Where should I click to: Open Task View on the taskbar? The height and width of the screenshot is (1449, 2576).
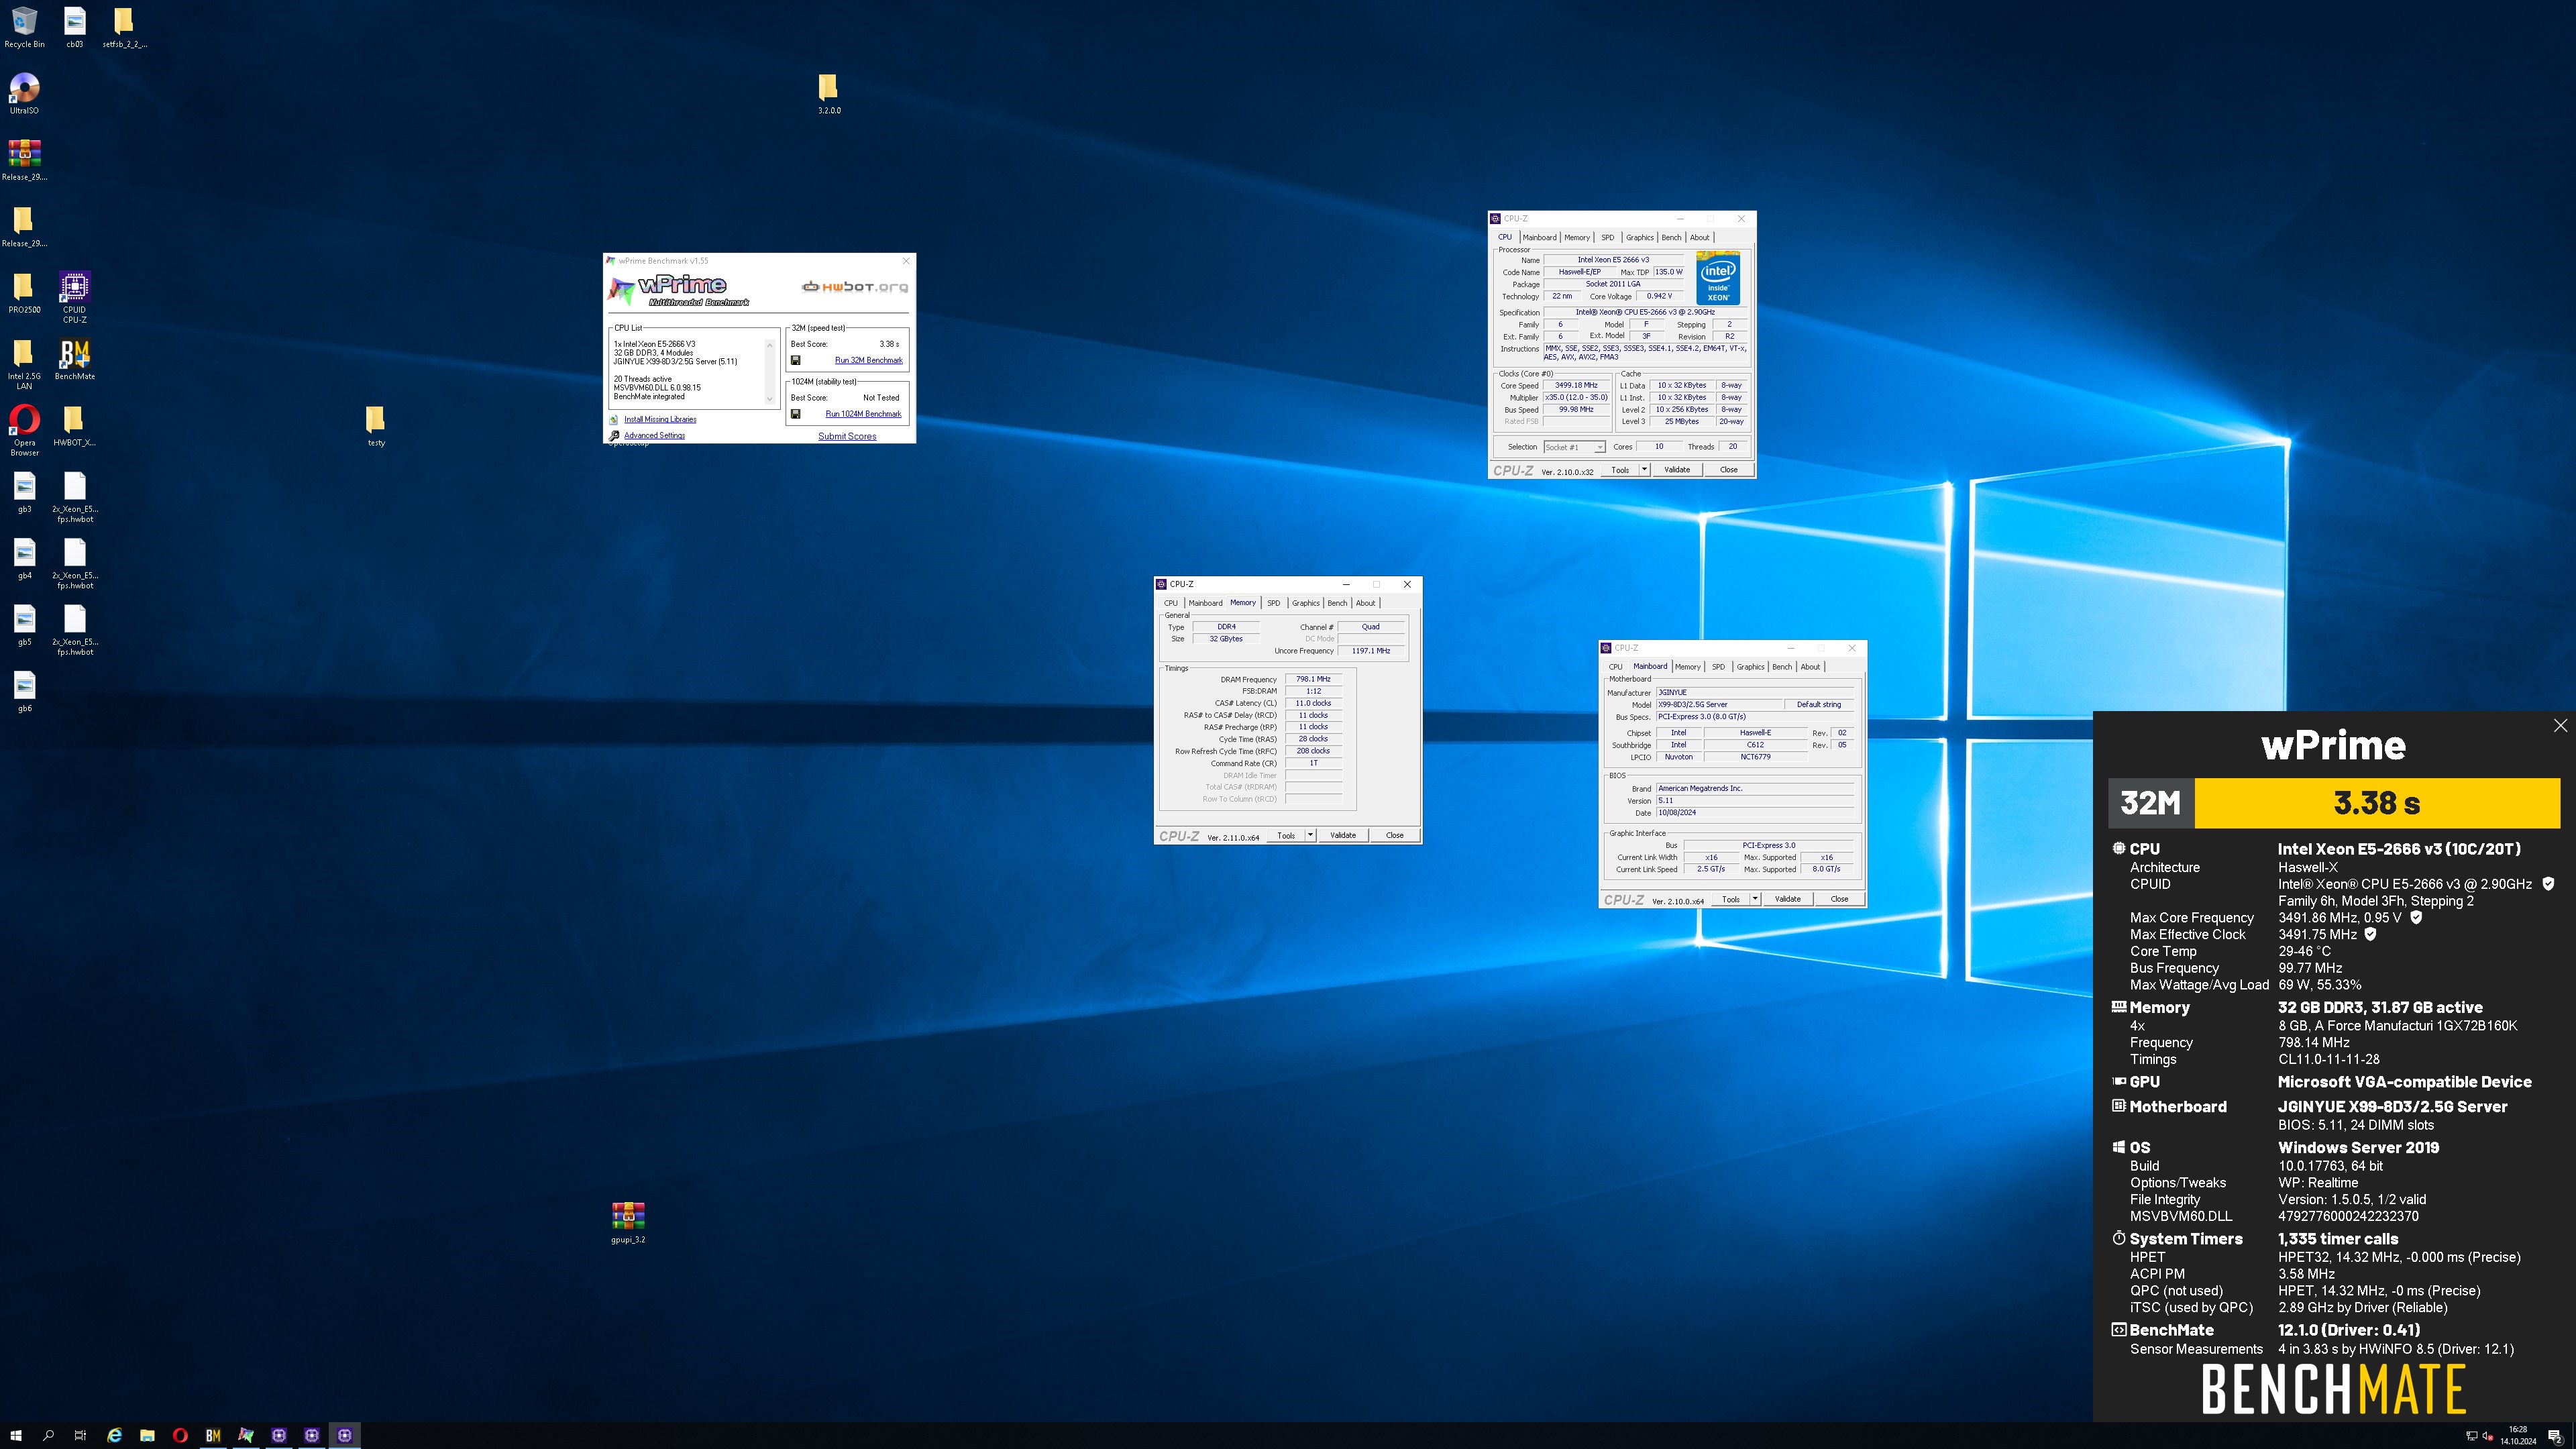tap(81, 1435)
